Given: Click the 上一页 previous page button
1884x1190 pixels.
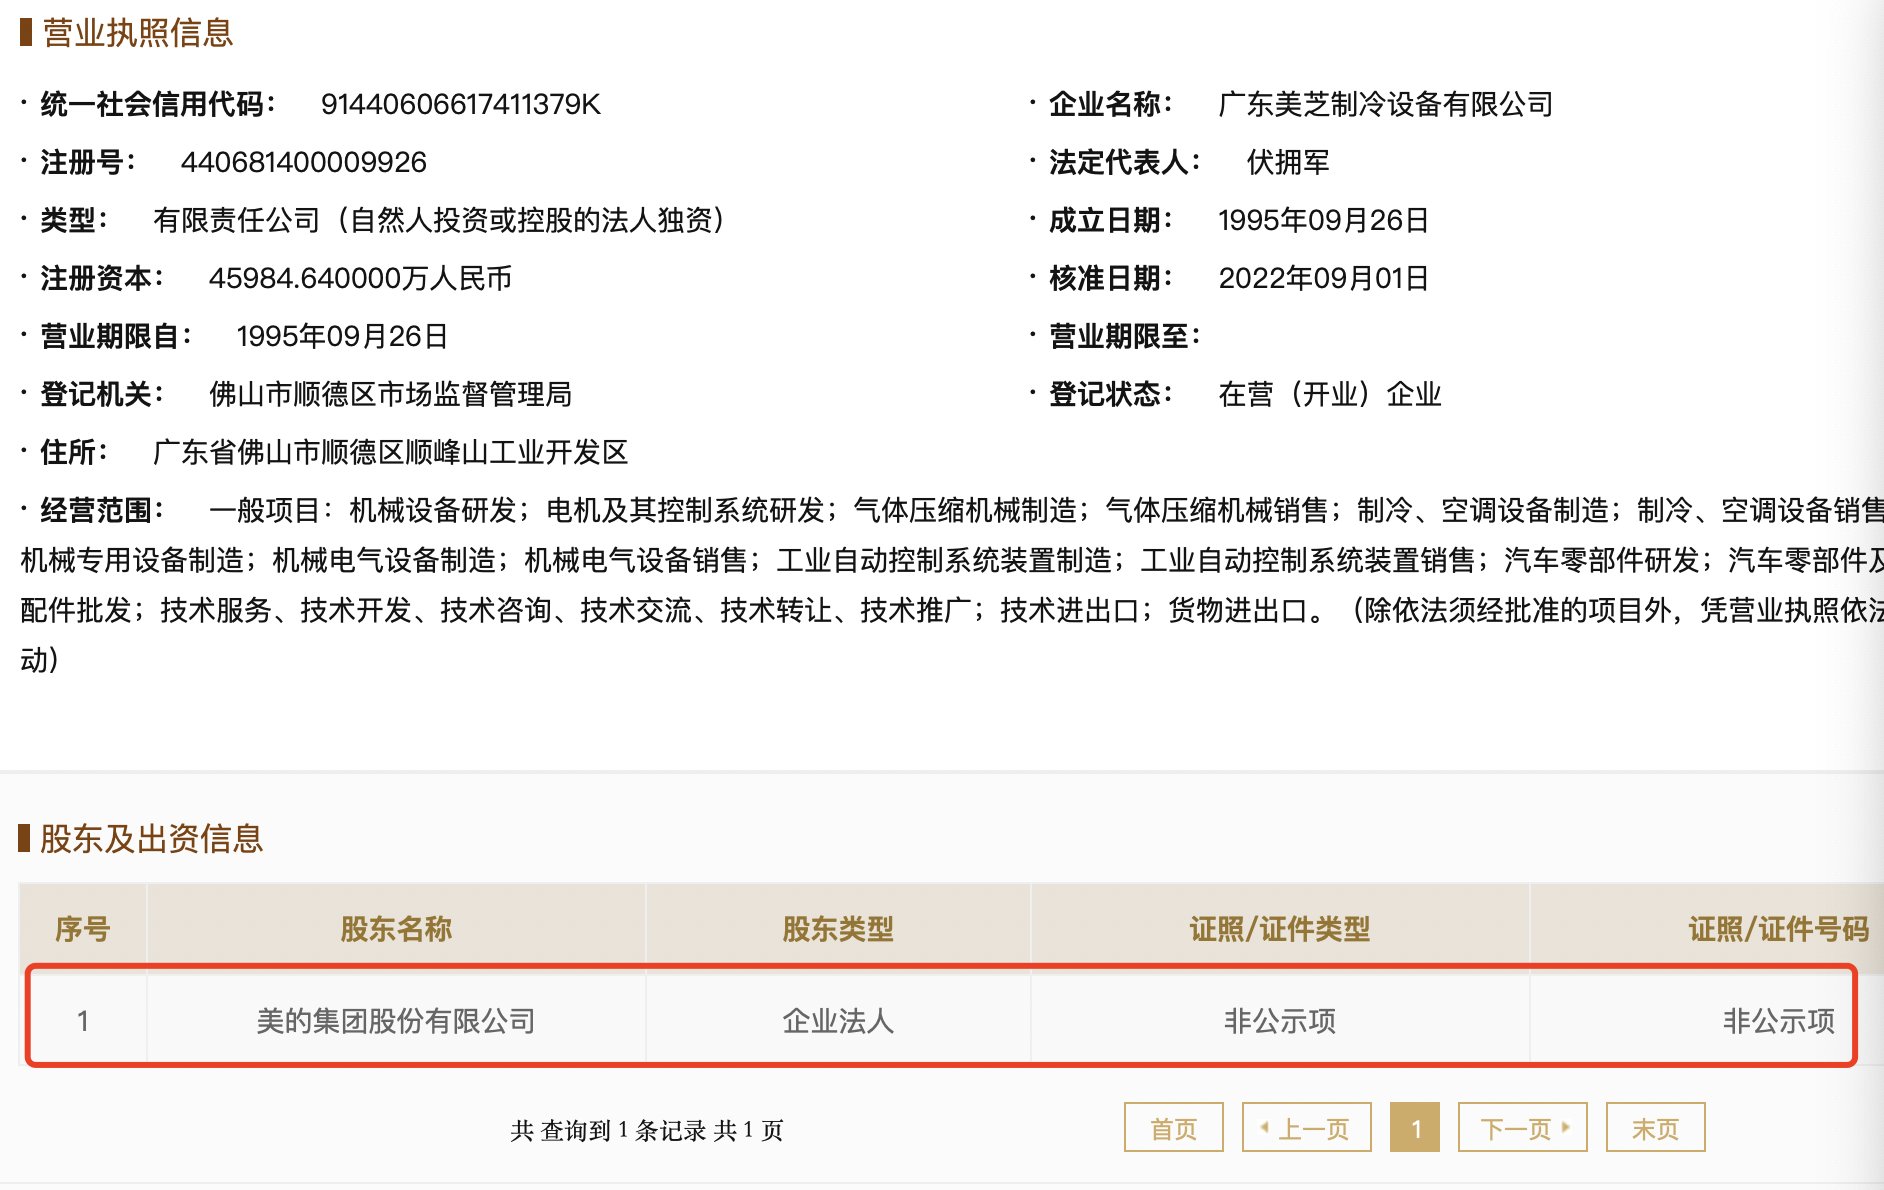Looking at the screenshot, I should coord(1306,1128).
